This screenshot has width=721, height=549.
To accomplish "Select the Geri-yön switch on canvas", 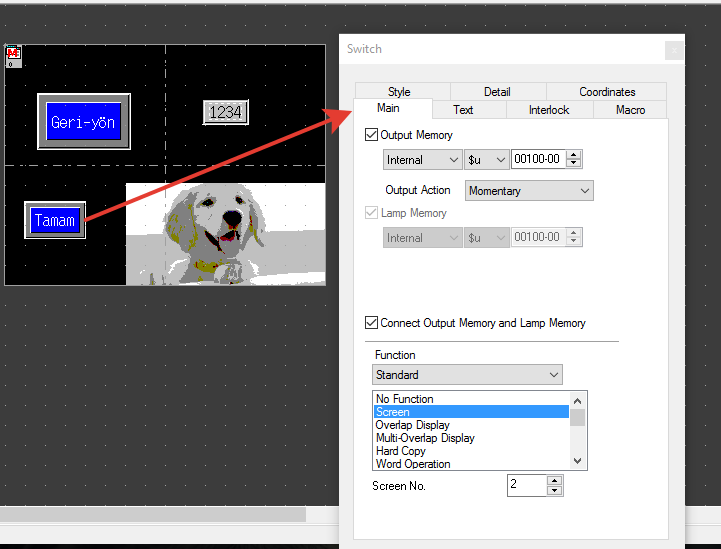I will click(84, 122).
